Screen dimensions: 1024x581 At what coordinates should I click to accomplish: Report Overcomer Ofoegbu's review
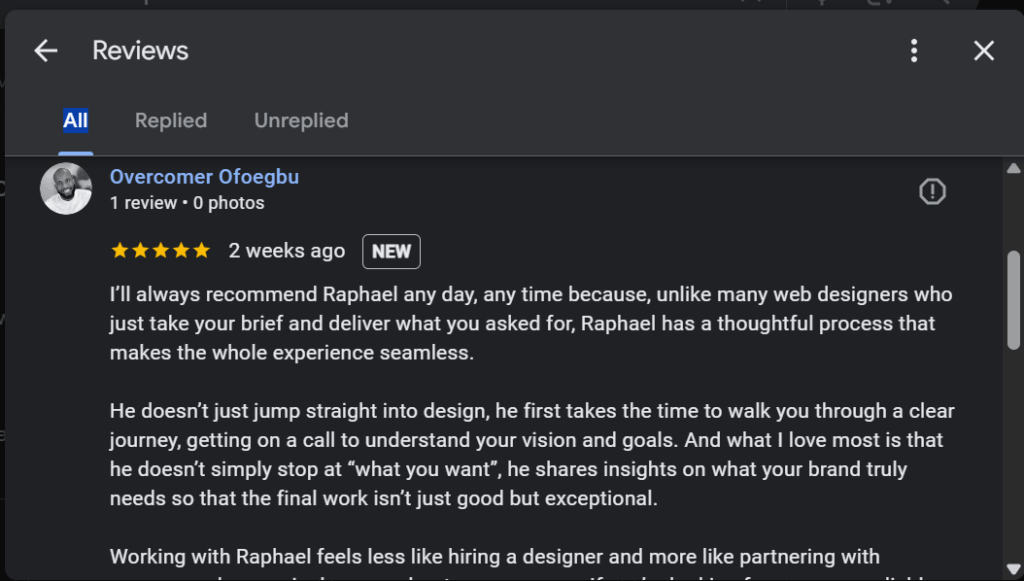pyautogui.click(x=932, y=191)
